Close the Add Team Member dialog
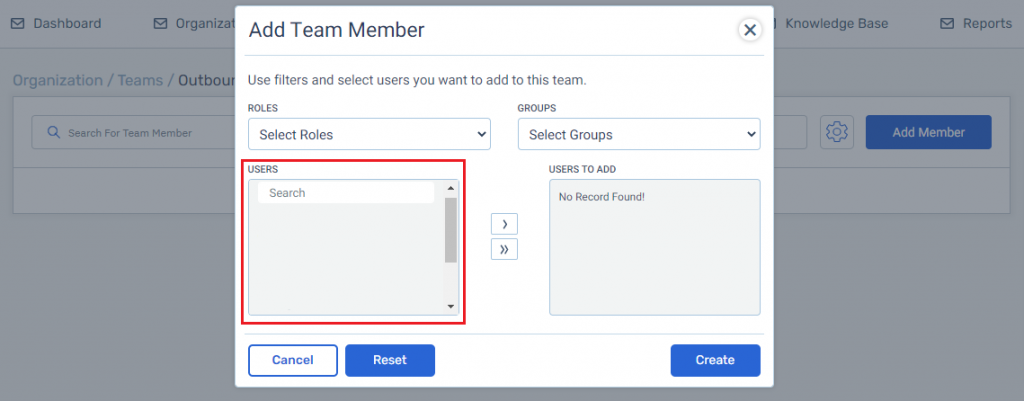Image resolution: width=1024 pixels, height=401 pixels. (750, 29)
